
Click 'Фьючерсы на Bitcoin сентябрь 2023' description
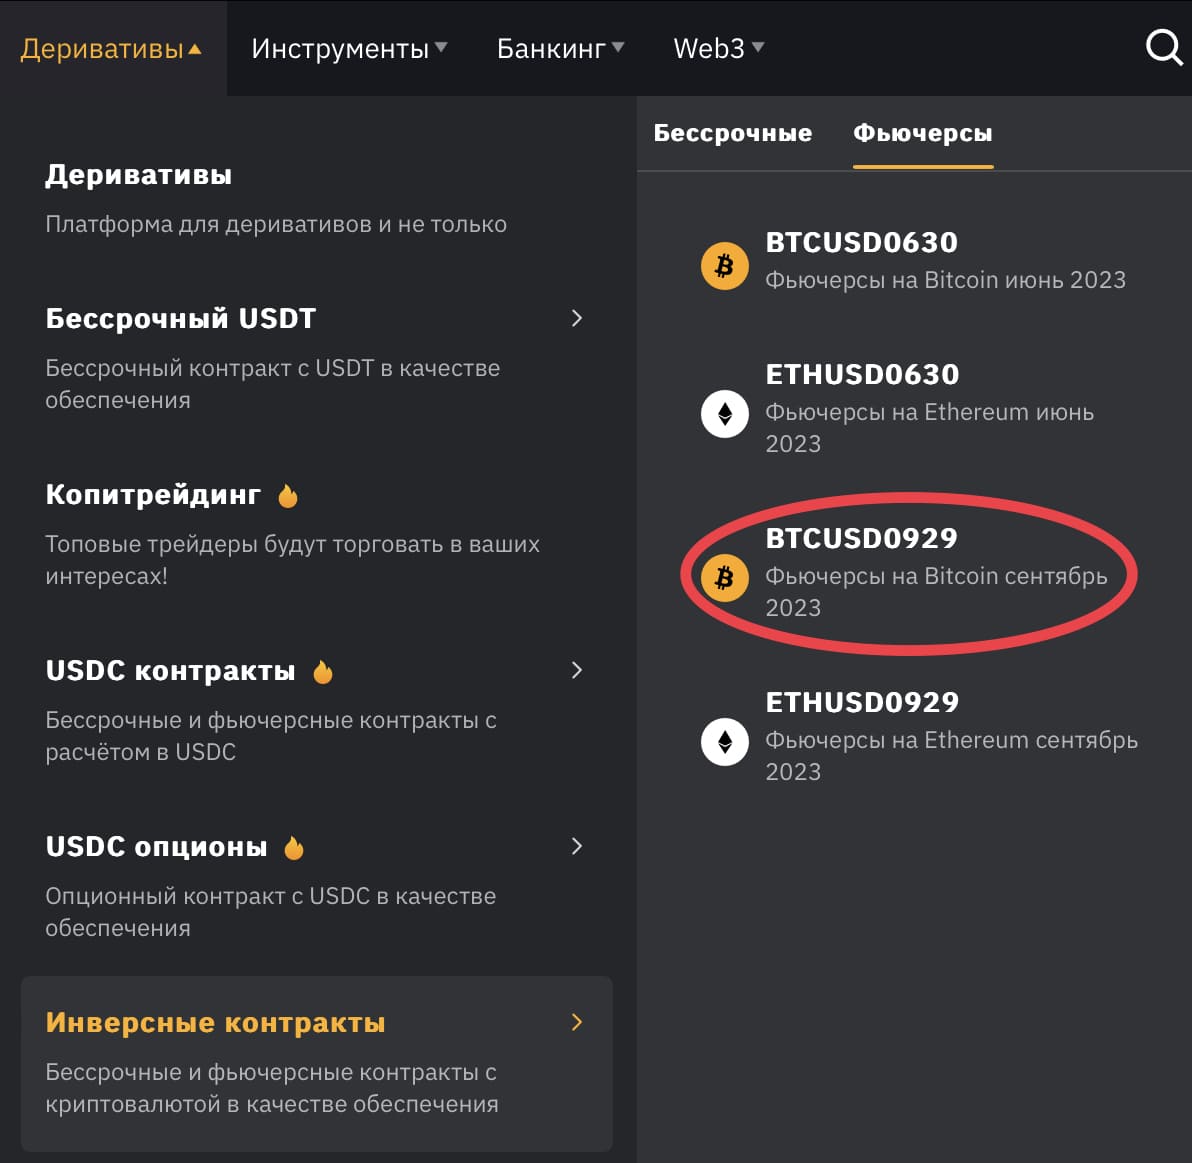937,592
